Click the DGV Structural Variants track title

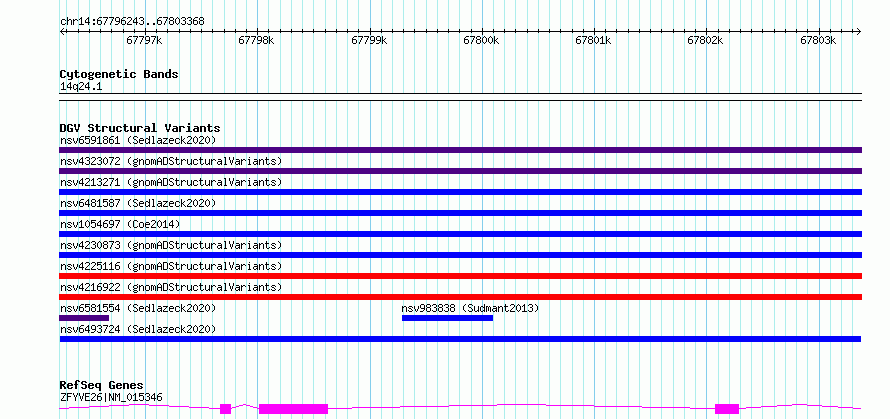click(x=140, y=128)
